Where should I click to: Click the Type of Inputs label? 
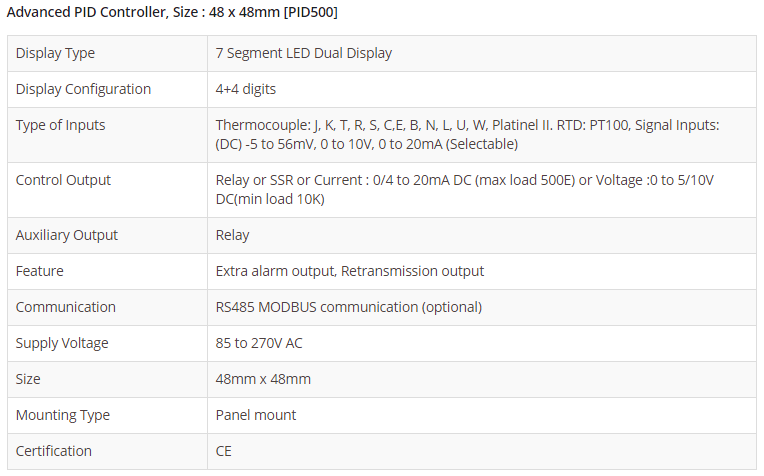click(x=60, y=125)
